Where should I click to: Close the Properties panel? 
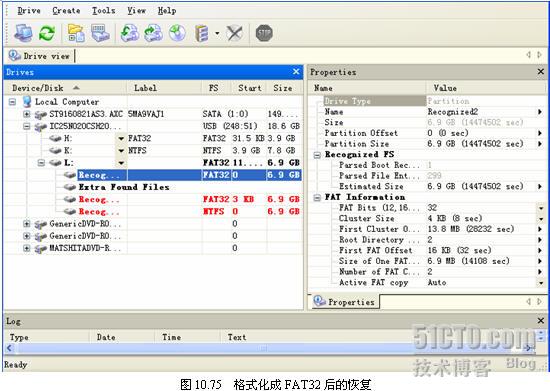tap(541, 72)
